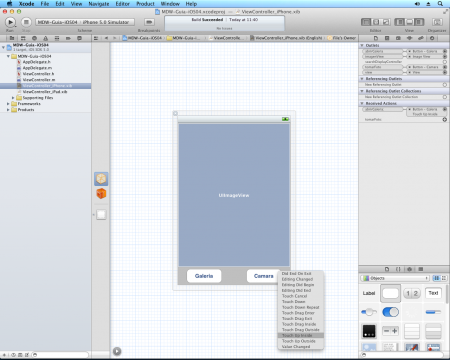
Task: Open the Navigate menu
Action: 99,4
